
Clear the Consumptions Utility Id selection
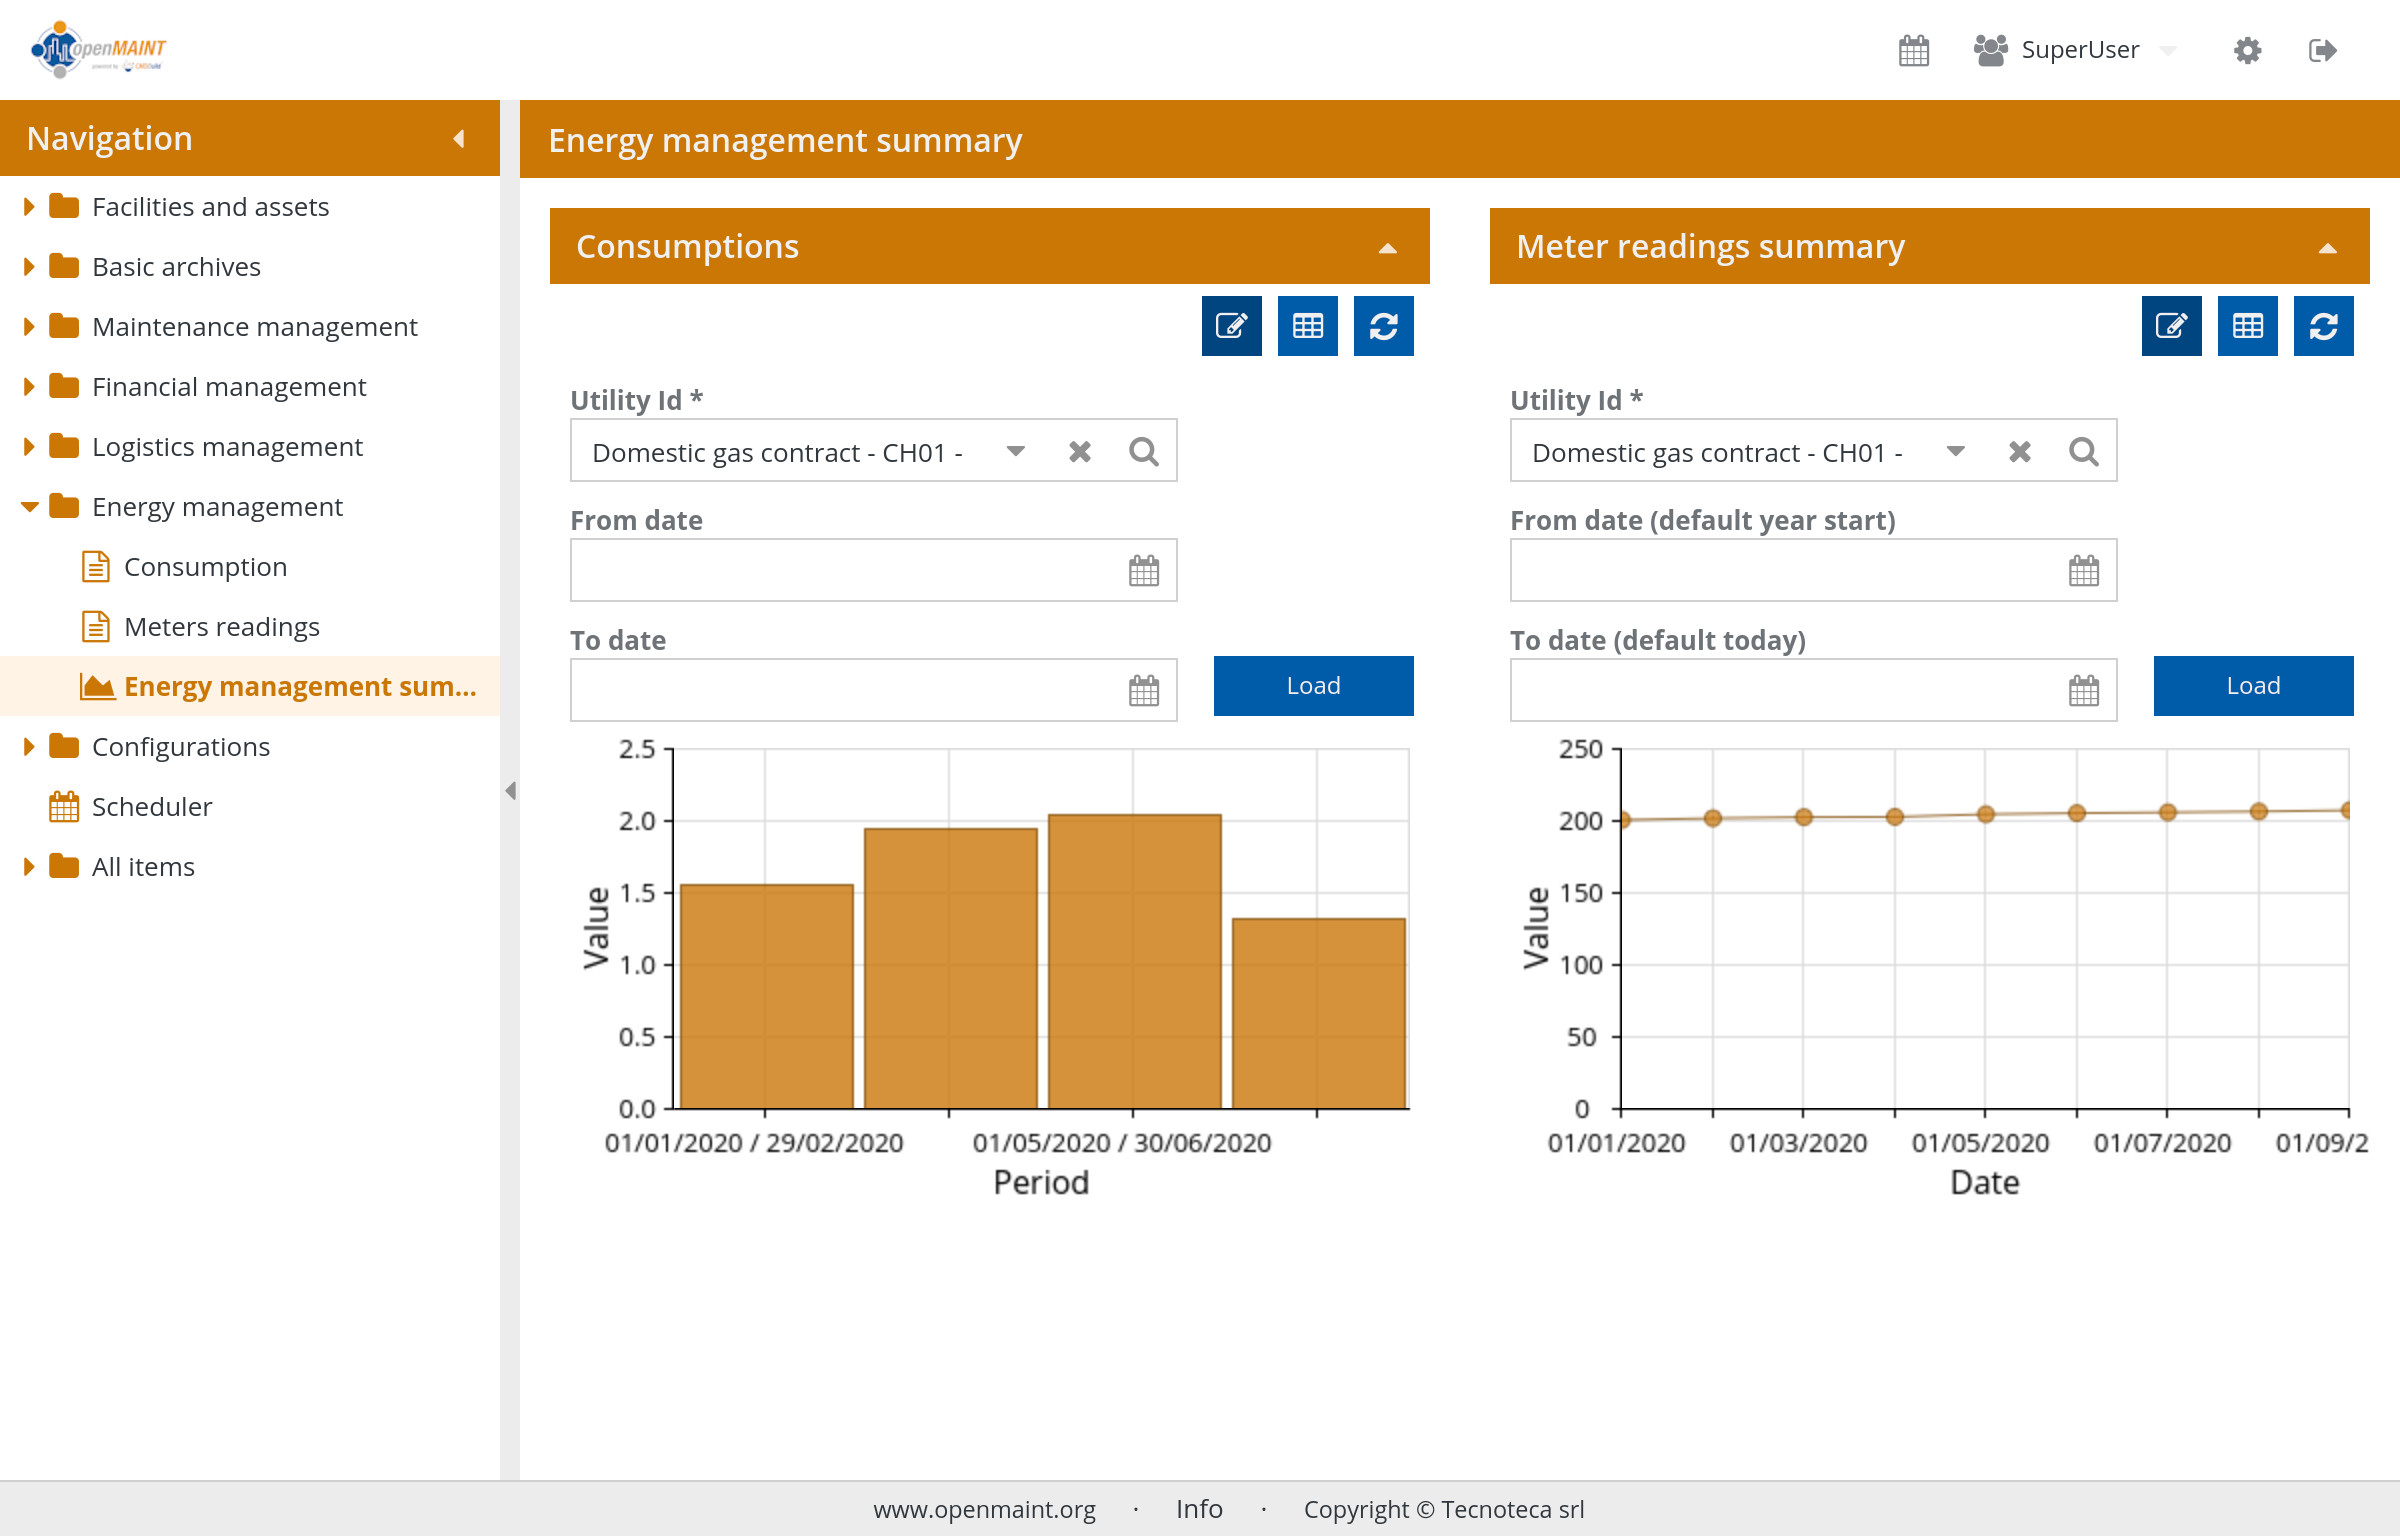[1080, 452]
